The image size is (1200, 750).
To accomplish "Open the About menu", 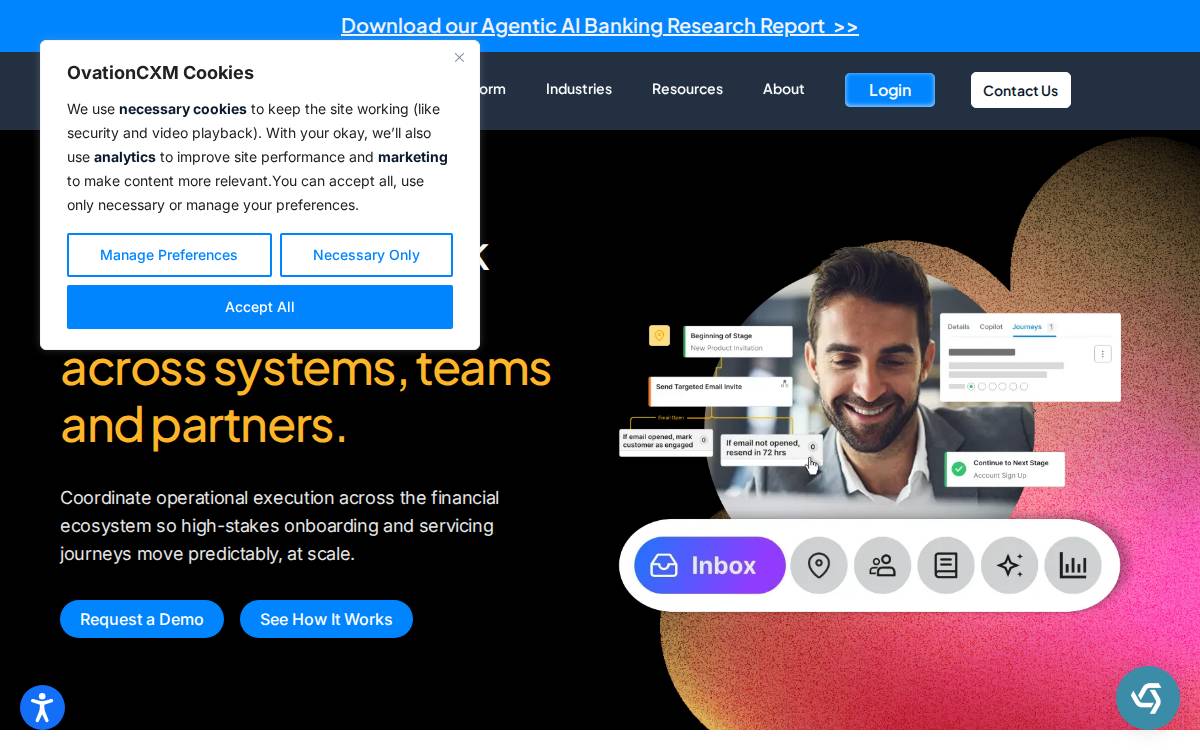I will point(783,89).
